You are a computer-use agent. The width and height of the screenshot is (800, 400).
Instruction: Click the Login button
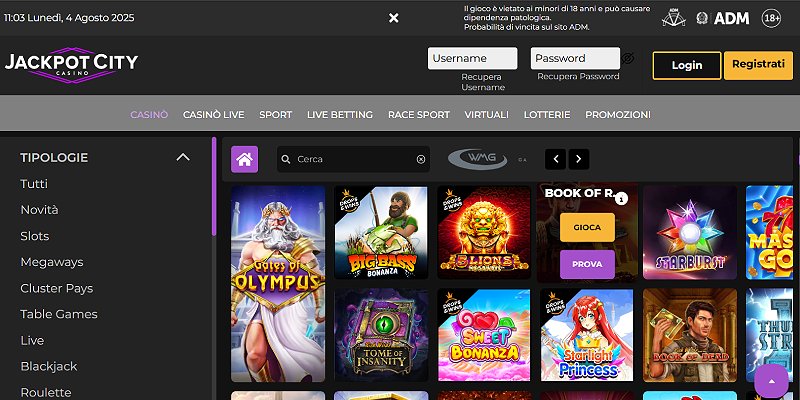coord(687,65)
